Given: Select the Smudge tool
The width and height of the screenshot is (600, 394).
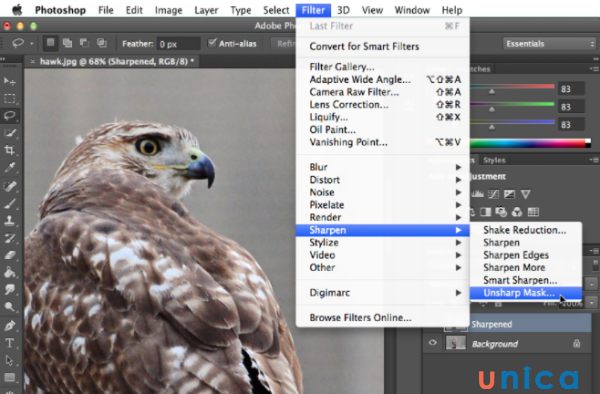Looking at the screenshot, I should coord(10,290).
